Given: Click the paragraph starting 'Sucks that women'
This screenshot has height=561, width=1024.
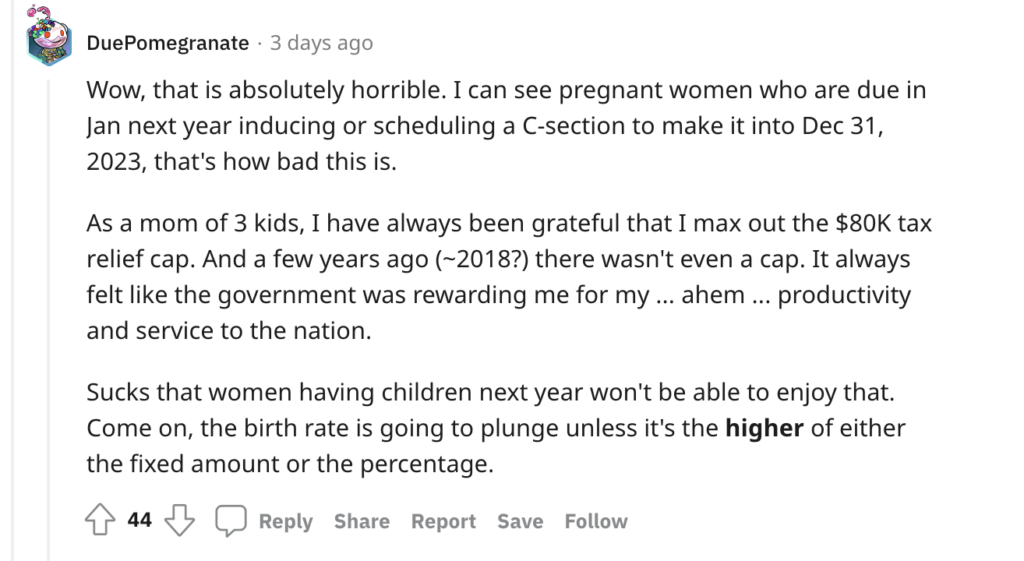Looking at the screenshot, I should coord(496,428).
